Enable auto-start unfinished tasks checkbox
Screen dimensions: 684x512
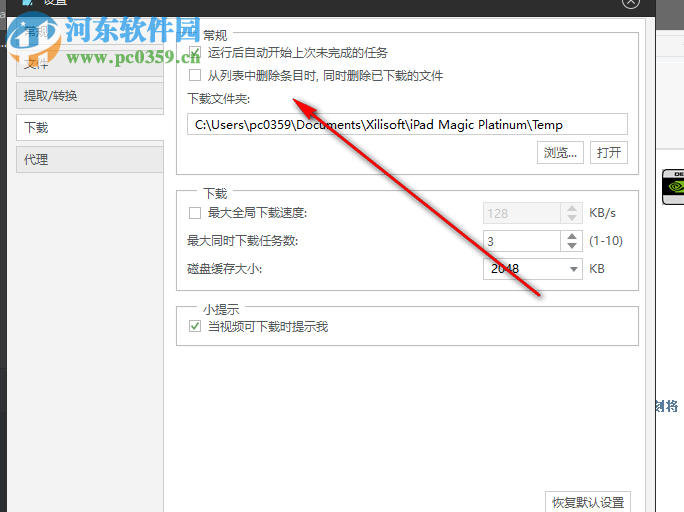point(195,53)
